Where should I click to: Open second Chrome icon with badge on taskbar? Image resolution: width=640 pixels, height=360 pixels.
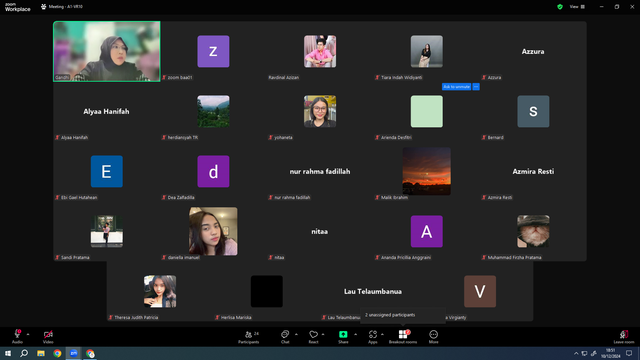pos(90,353)
